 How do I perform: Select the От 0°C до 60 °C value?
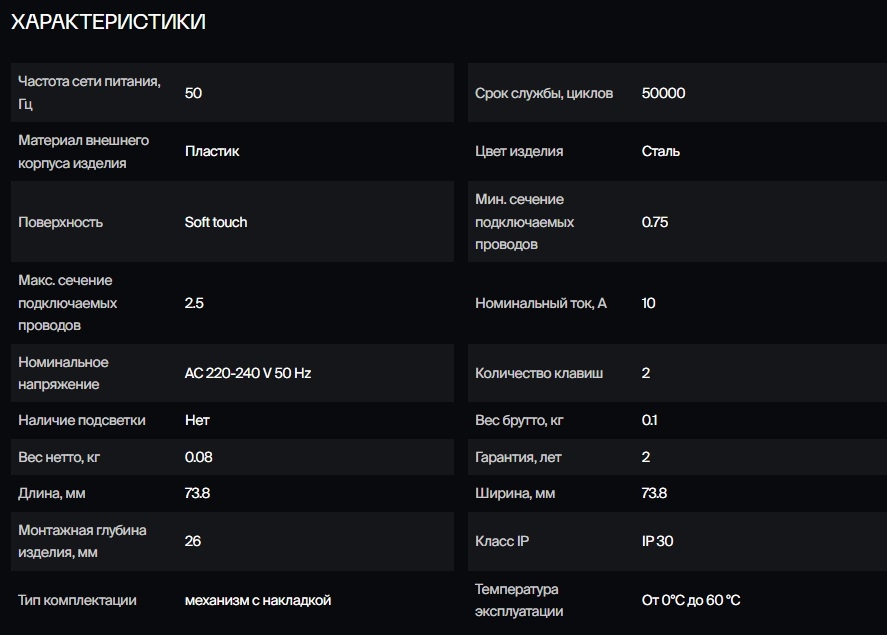pos(691,600)
